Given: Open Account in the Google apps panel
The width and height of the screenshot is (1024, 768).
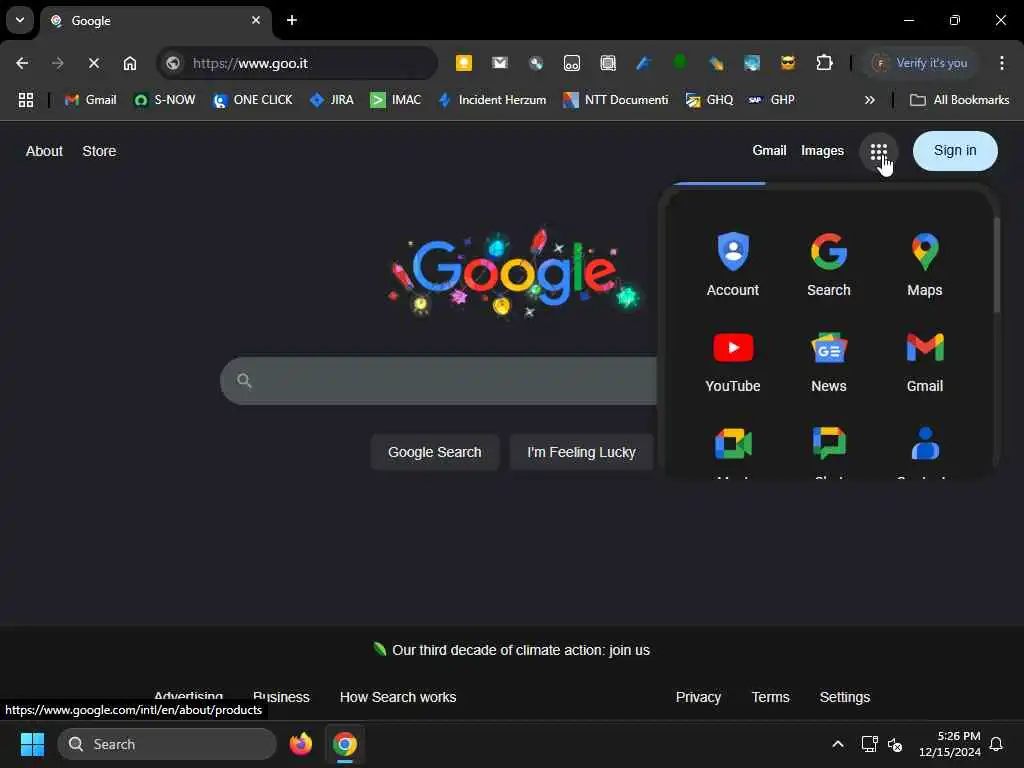Looking at the screenshot, I should pos(732,264).
